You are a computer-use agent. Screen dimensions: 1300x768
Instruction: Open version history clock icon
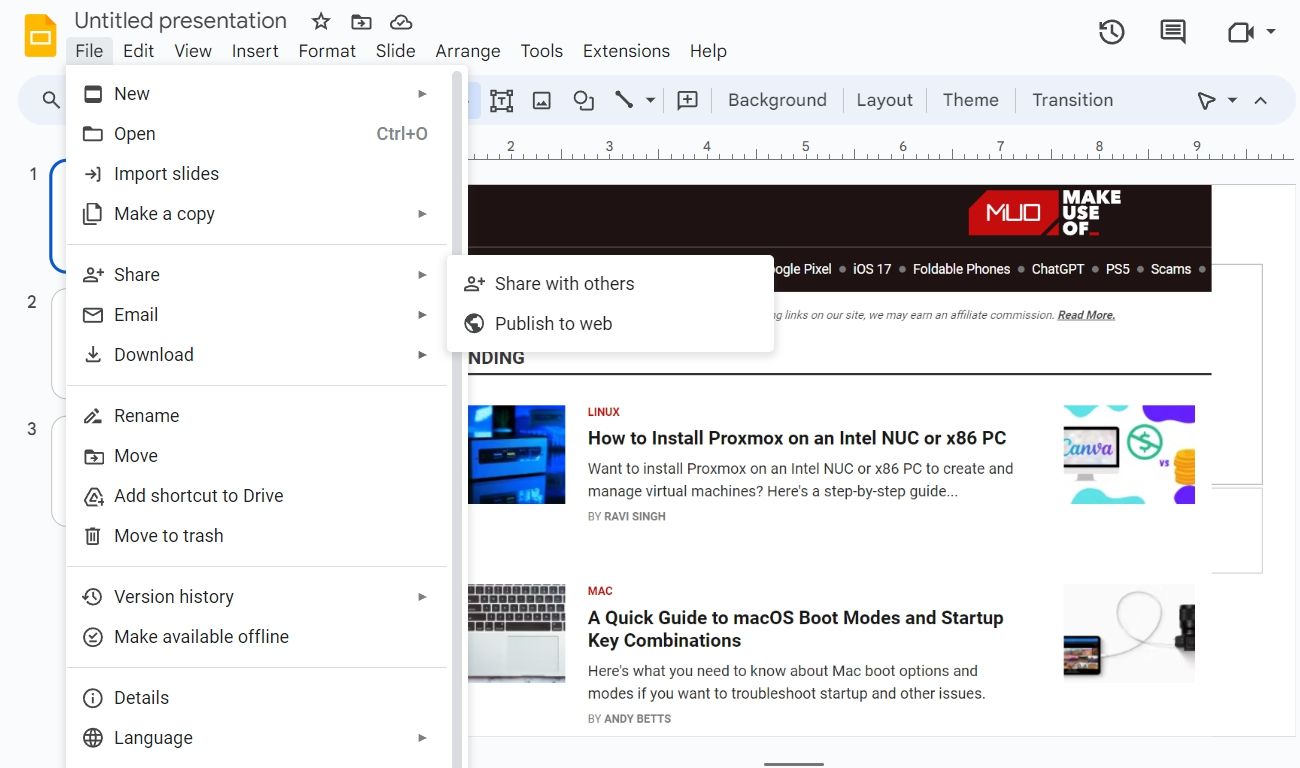pyautogui.click(x=1111, y=32)
